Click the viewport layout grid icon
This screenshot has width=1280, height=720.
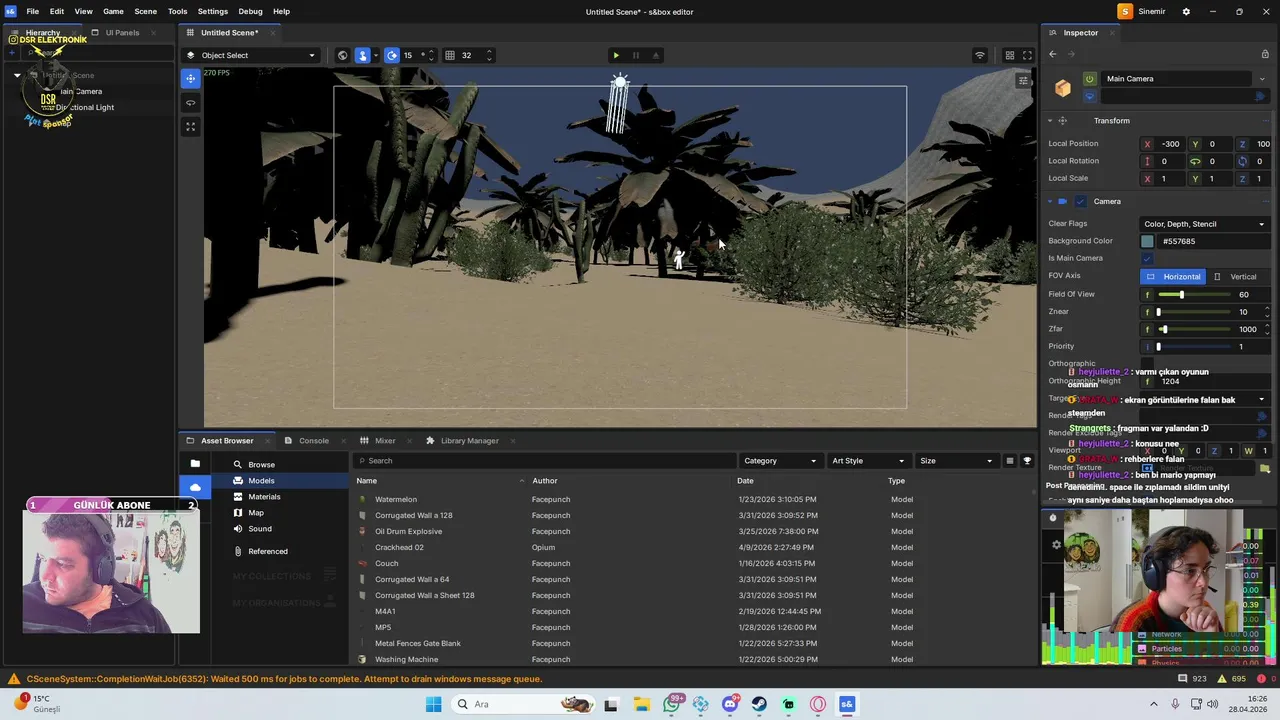1010,55
